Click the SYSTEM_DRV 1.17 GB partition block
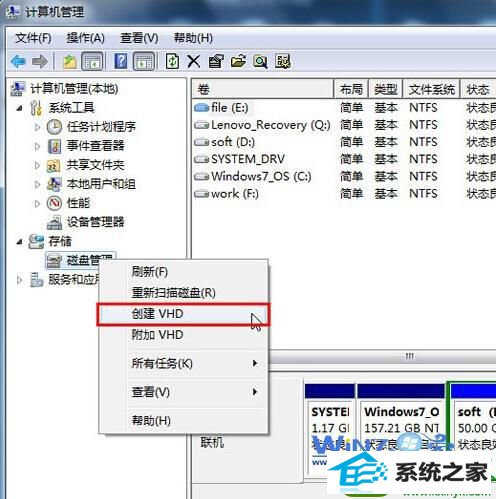The image size is (496, 499). point(330,430)
